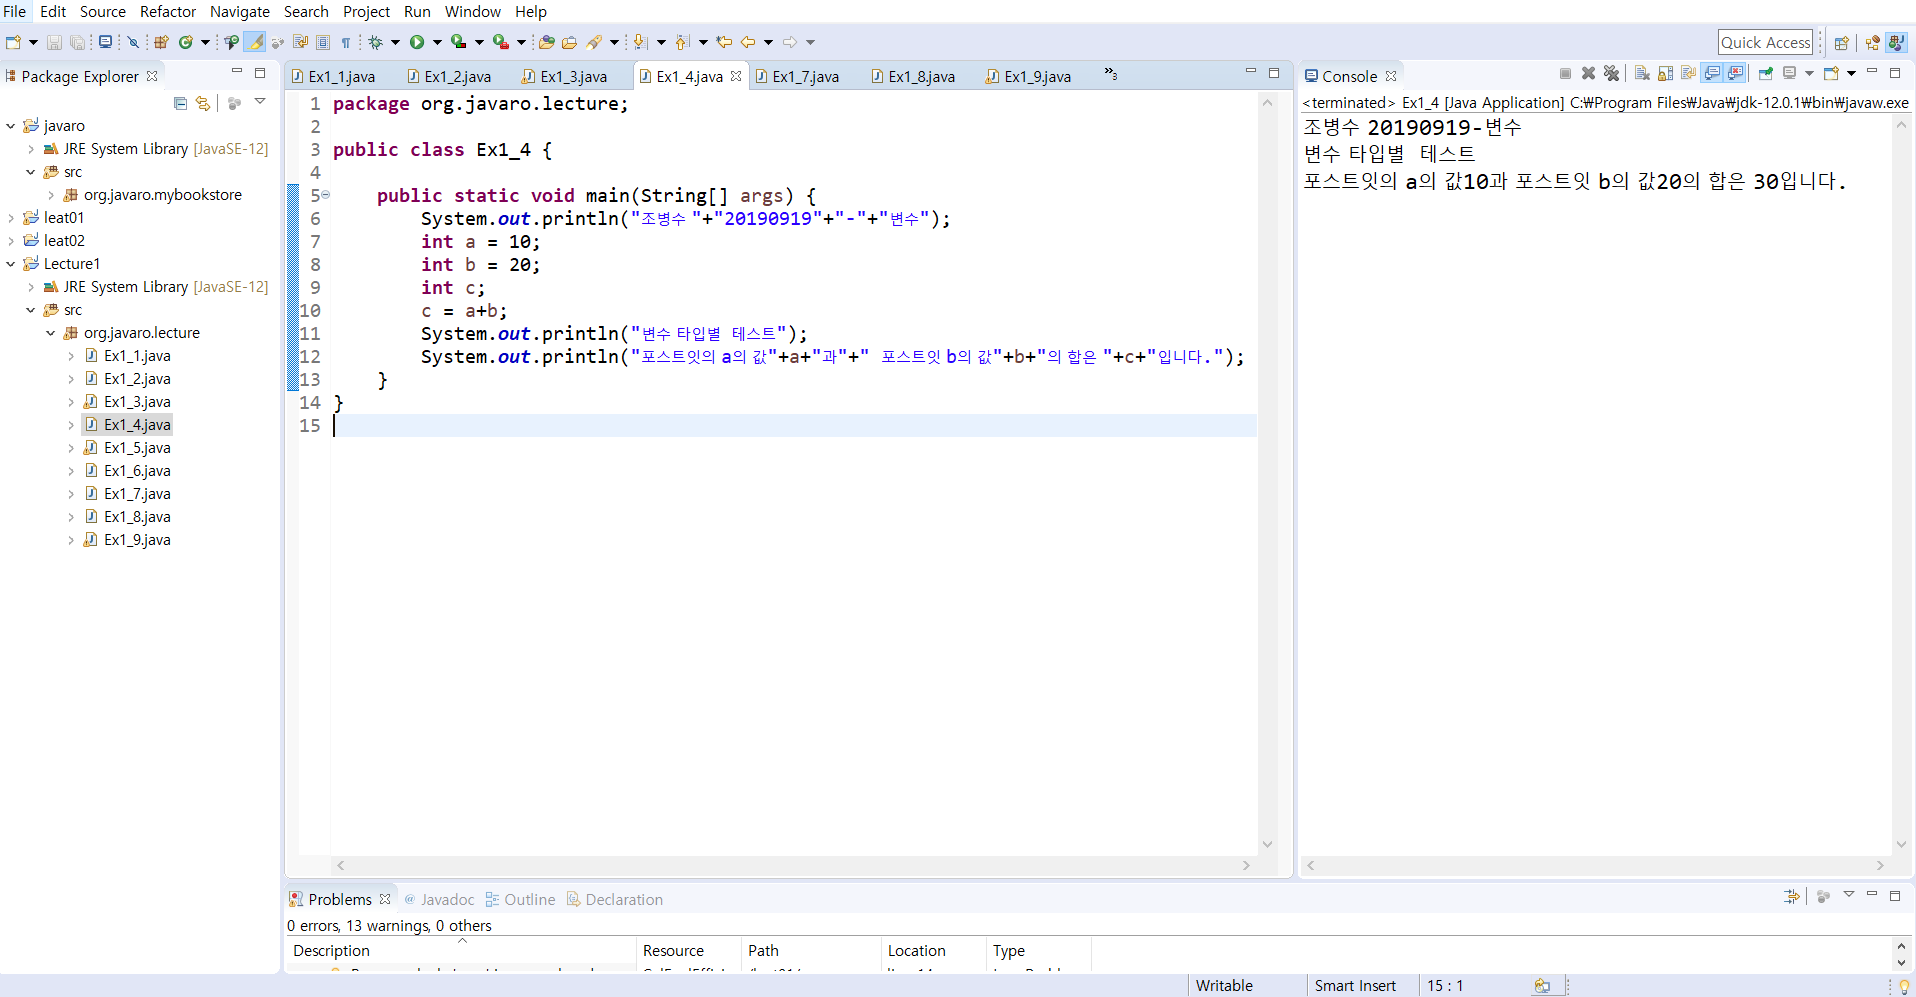Toggle Show Console on standard out
The height and width of the screenshot is (997, 1916).
coord(1712,73)
